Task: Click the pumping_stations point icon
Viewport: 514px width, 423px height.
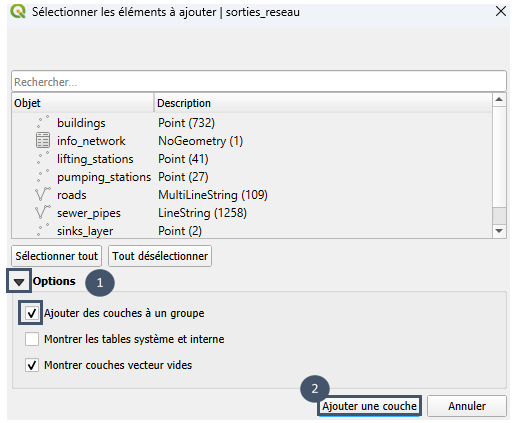Action: [x=43, y=176]
